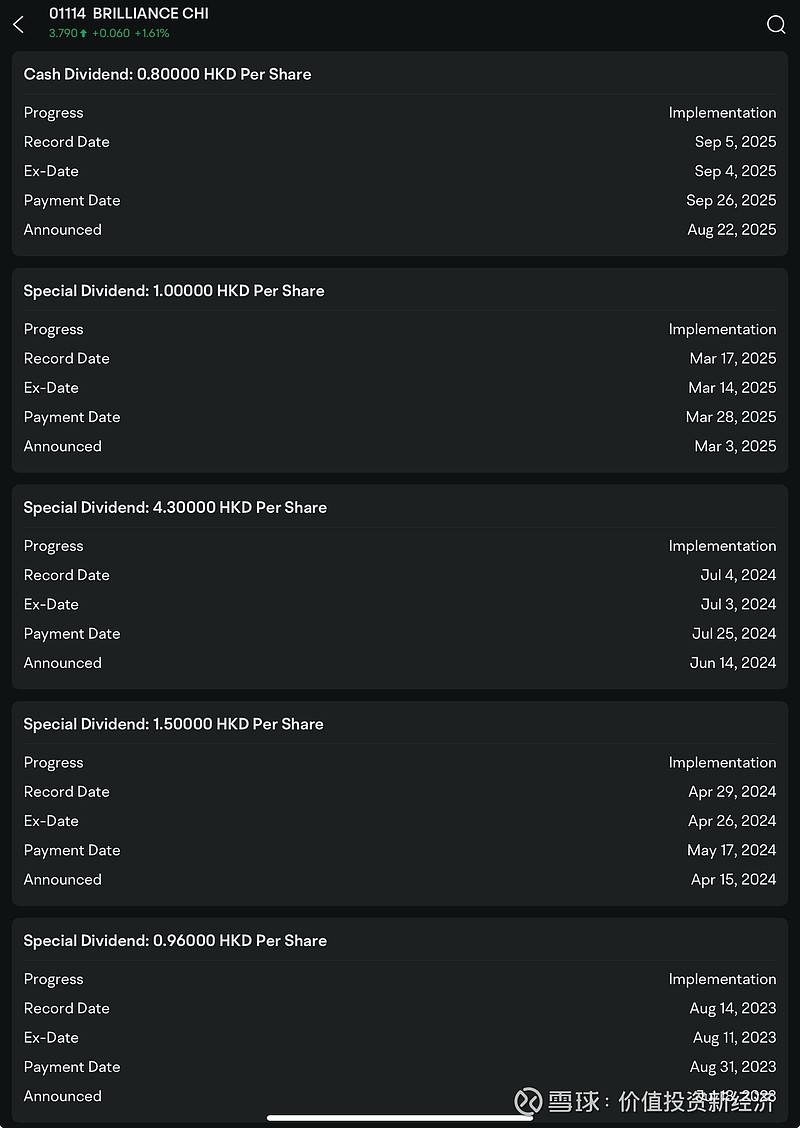Tap the green price up-arrow indicator
800x1128 pixels.
point(83,34)
